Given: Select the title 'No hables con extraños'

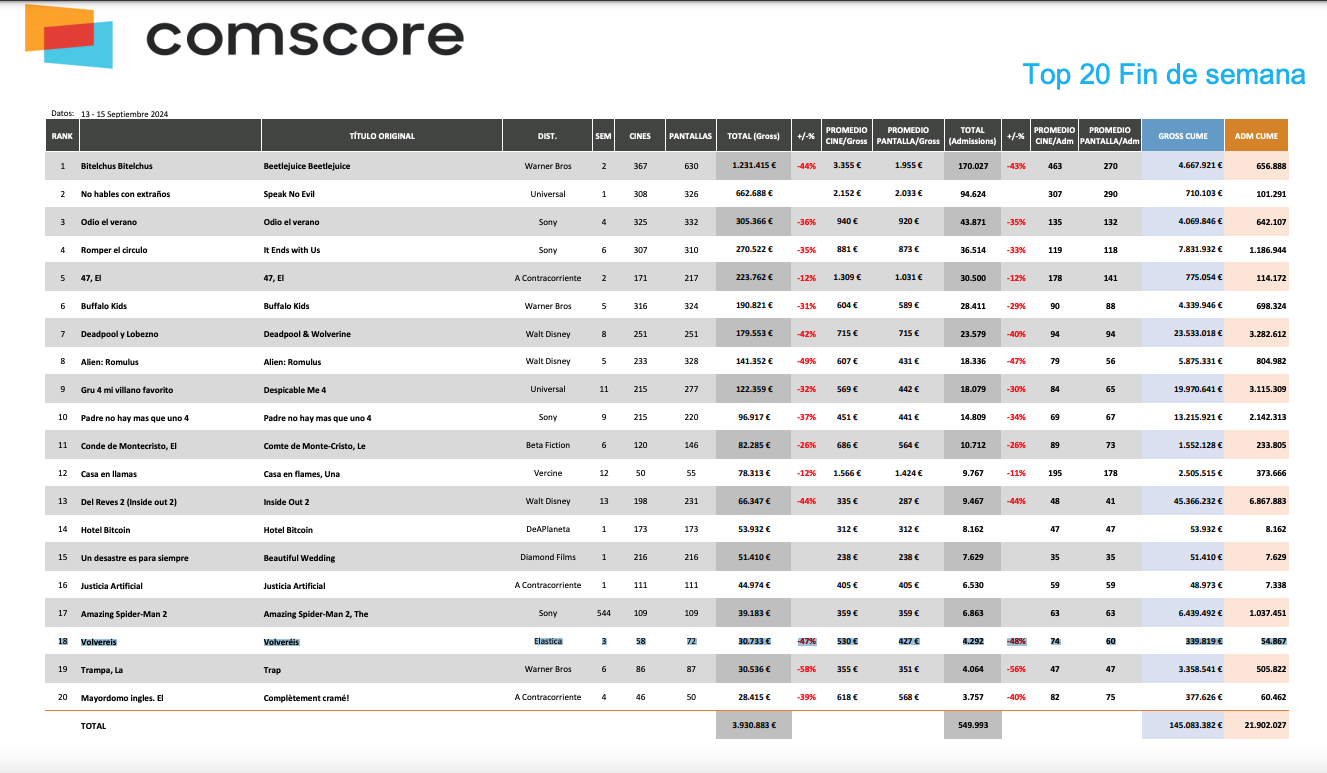Looking at the screenshot, I should click(125, 194).
